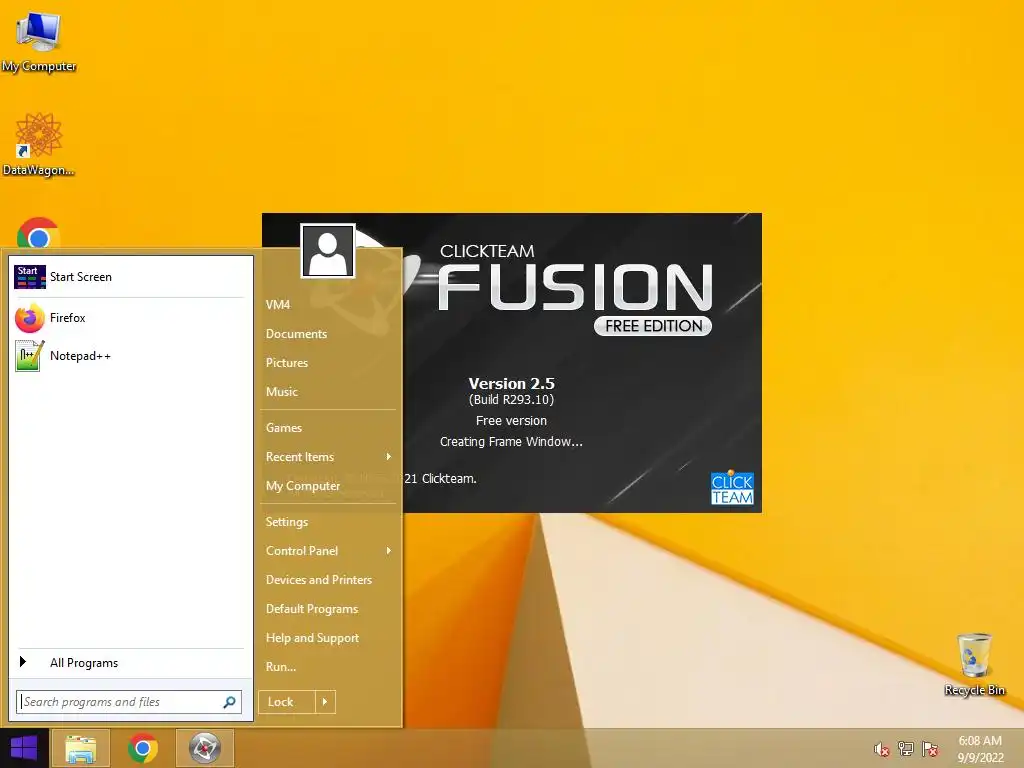Click the Version 2.5 text on splash

point(511,383)
